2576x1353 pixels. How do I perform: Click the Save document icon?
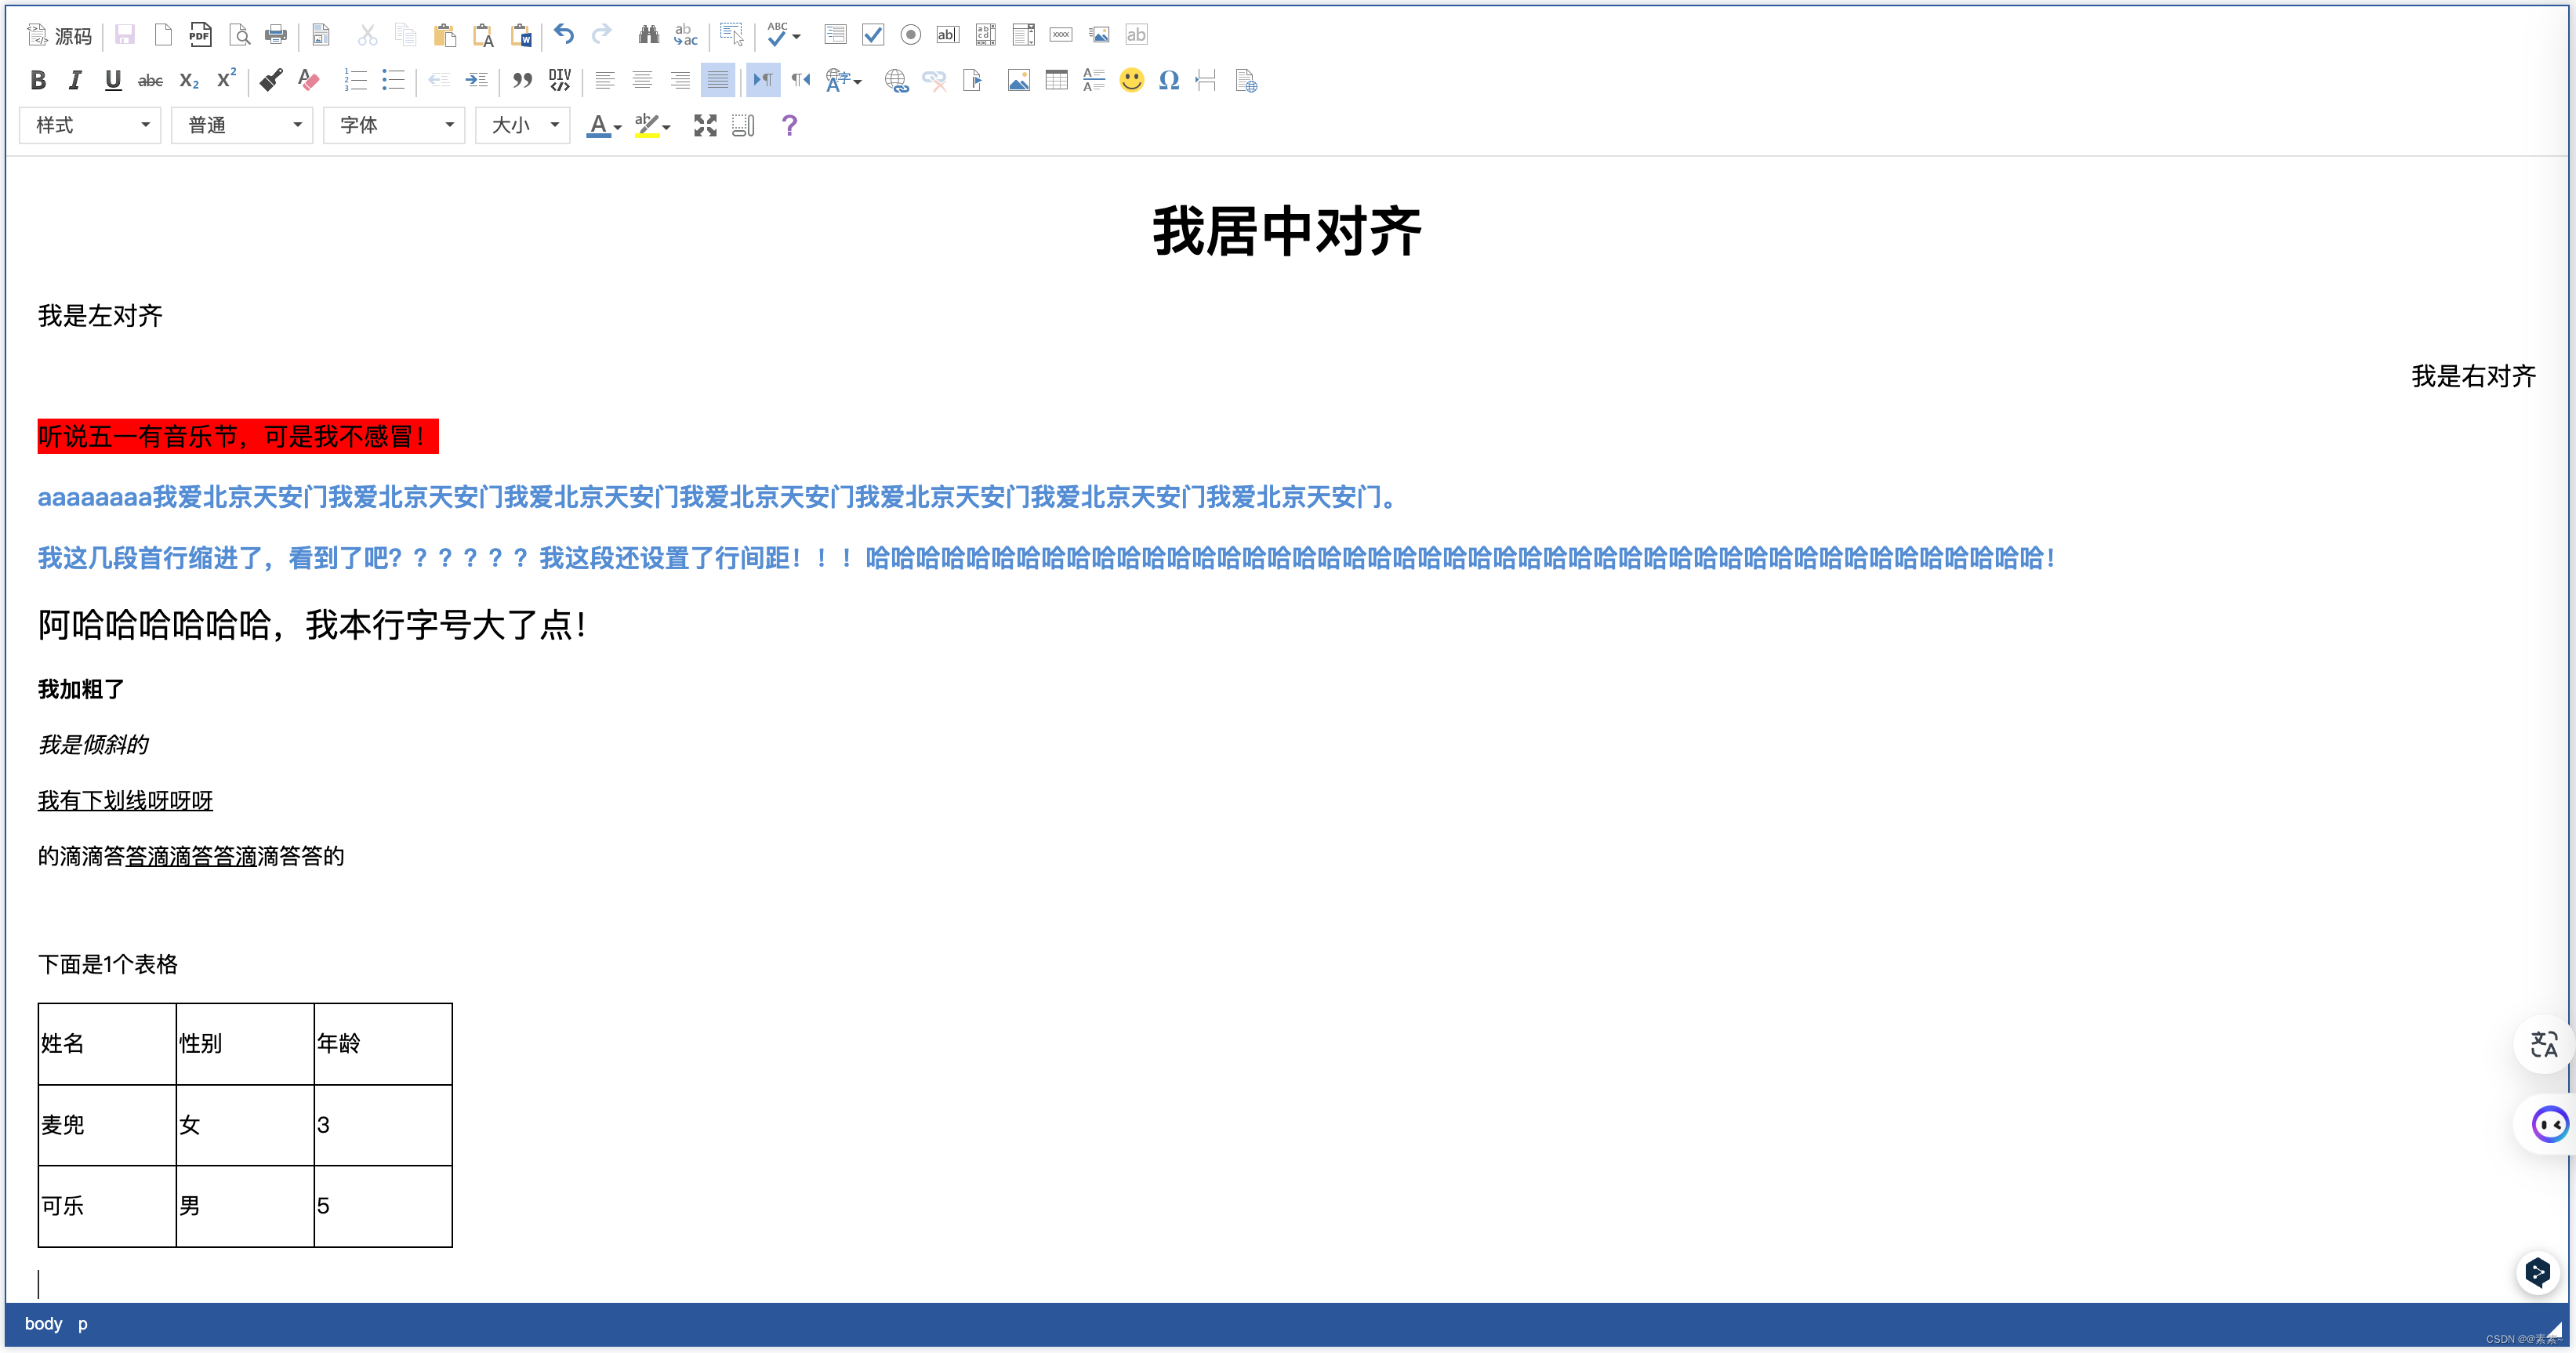pyautogui.click(x=125, y=35)
